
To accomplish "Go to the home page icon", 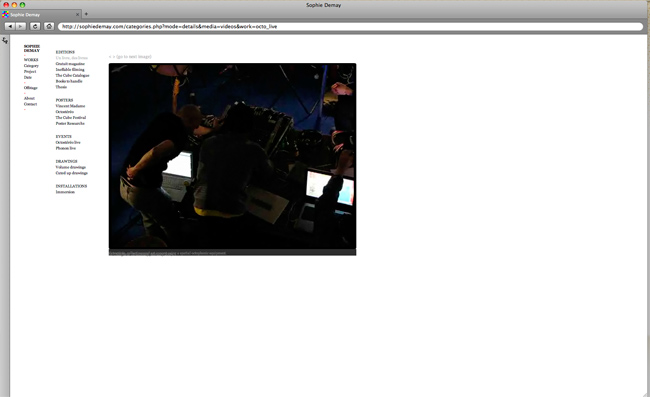I will (x=49, y=26).
